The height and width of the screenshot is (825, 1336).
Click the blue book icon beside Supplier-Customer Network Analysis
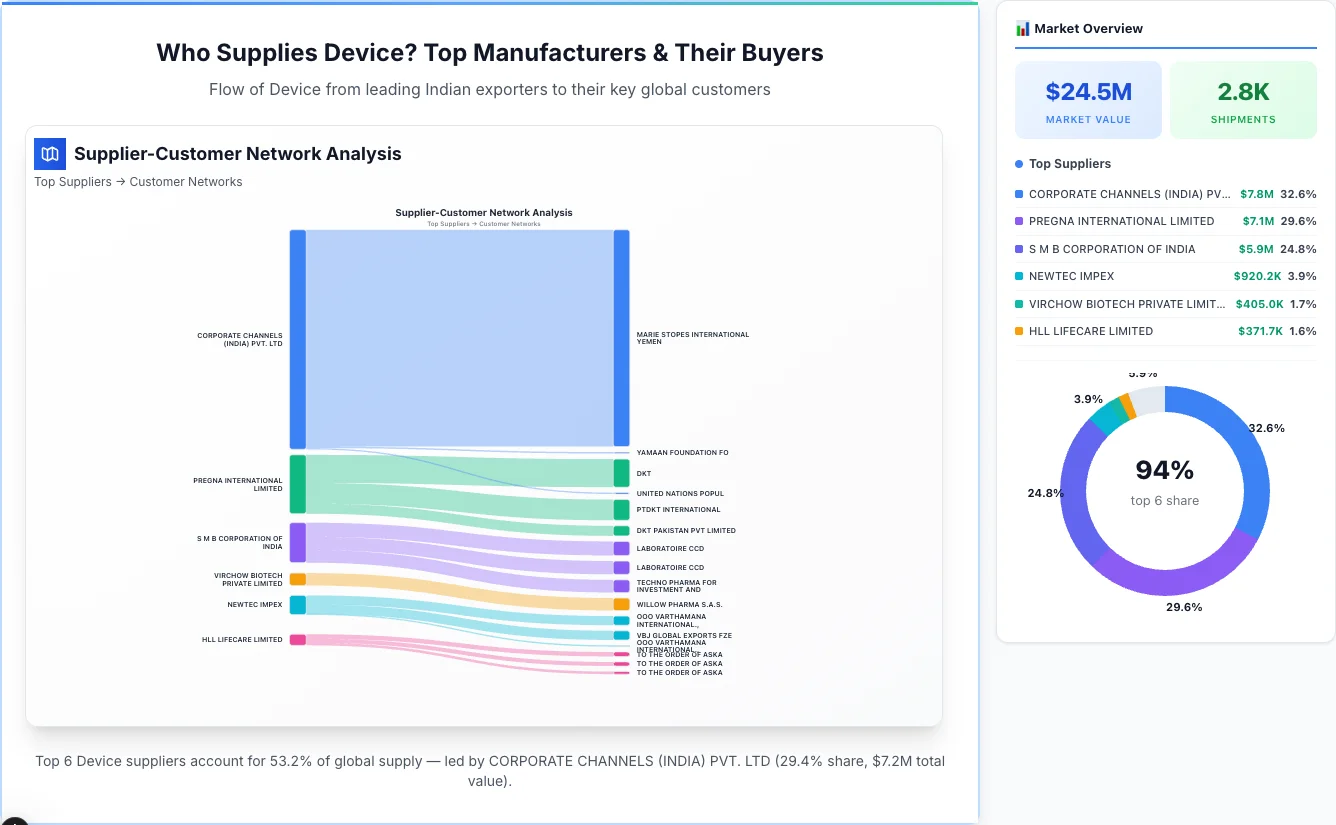pos(49,154)
